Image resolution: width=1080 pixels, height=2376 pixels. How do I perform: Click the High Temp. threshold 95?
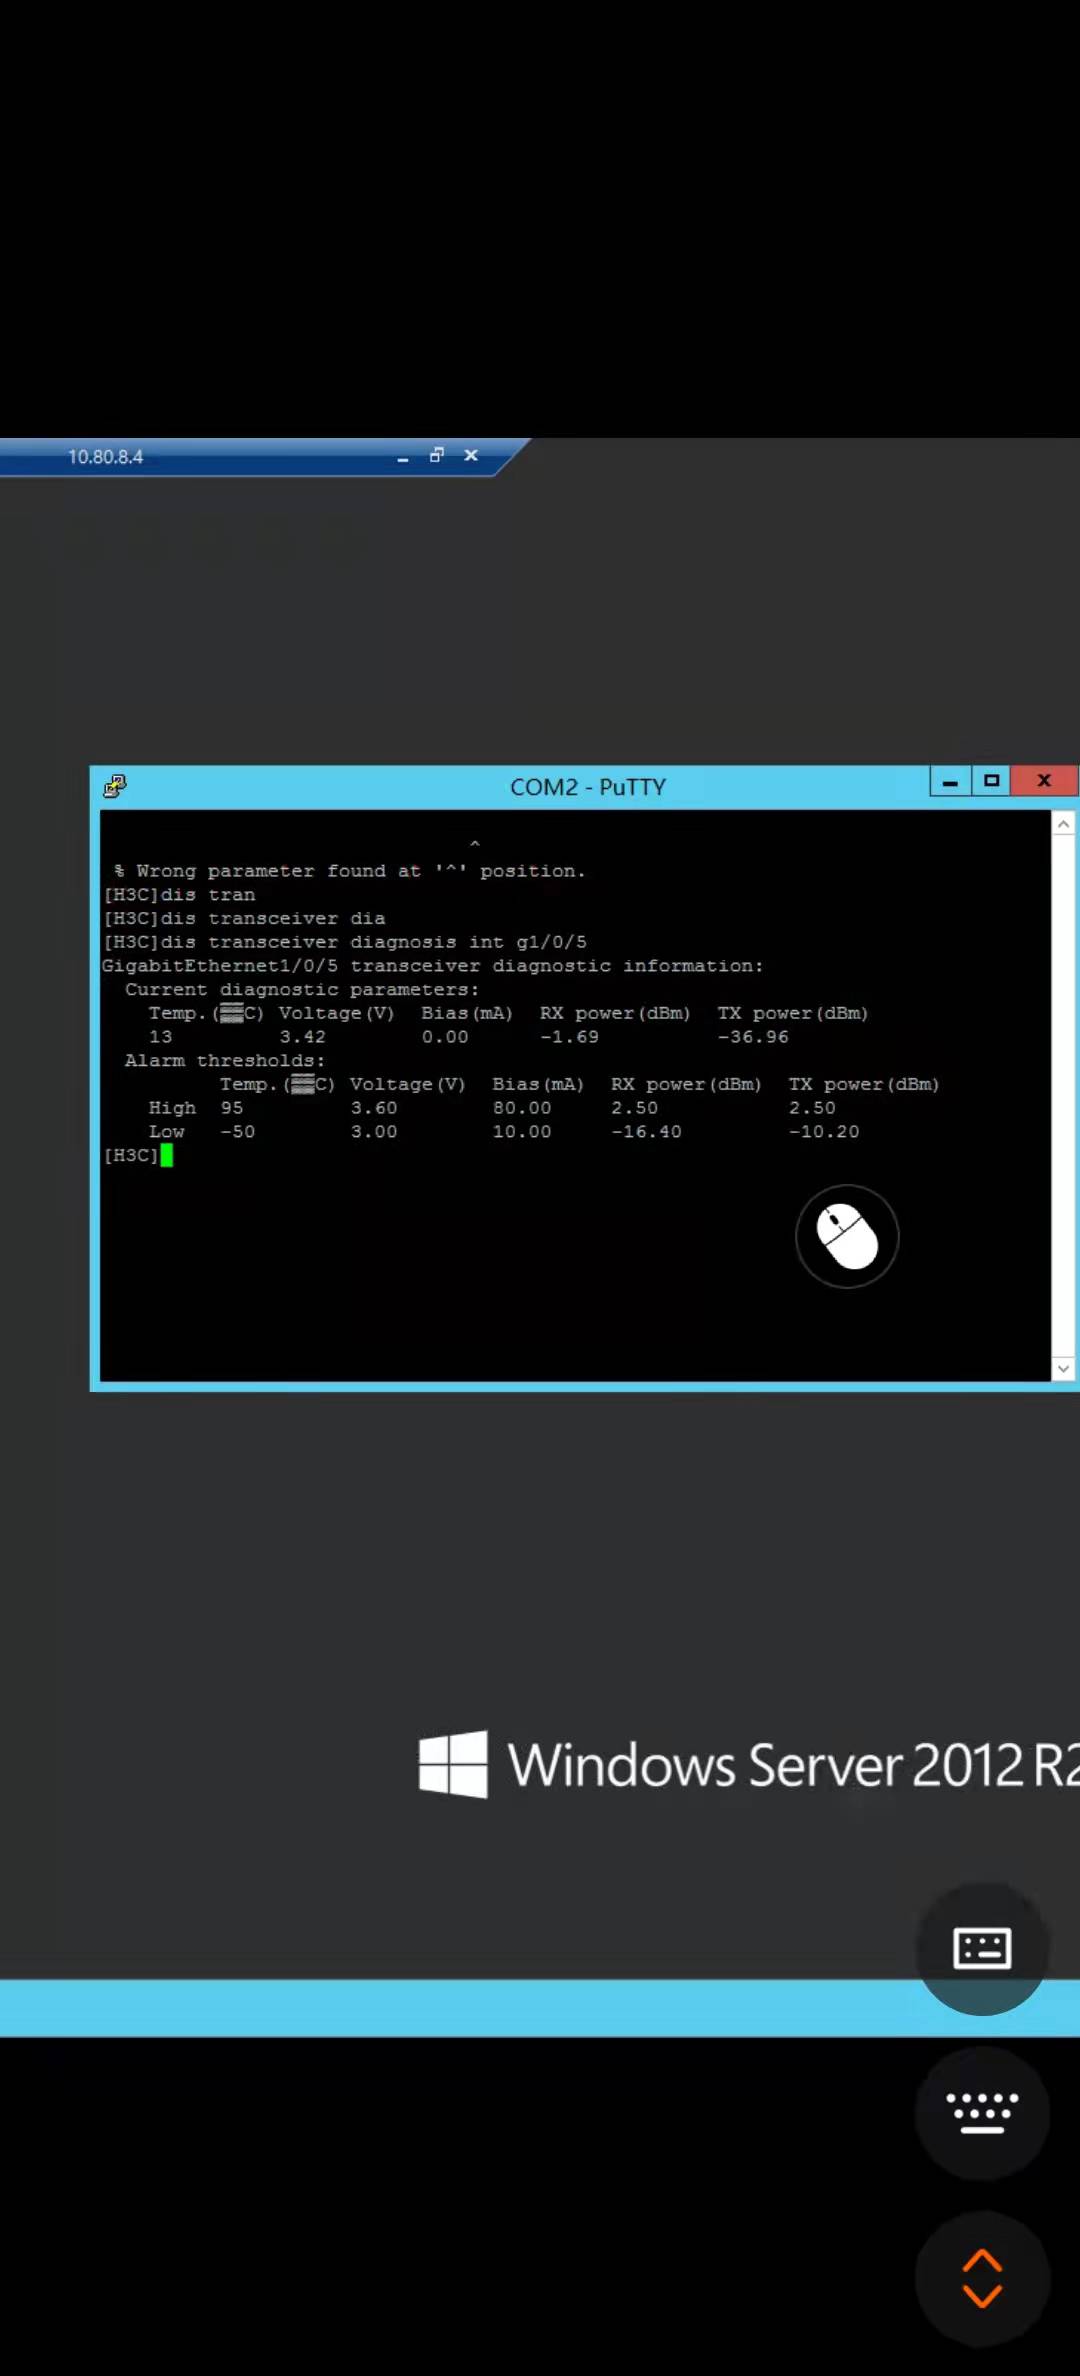pos(232,1108)
